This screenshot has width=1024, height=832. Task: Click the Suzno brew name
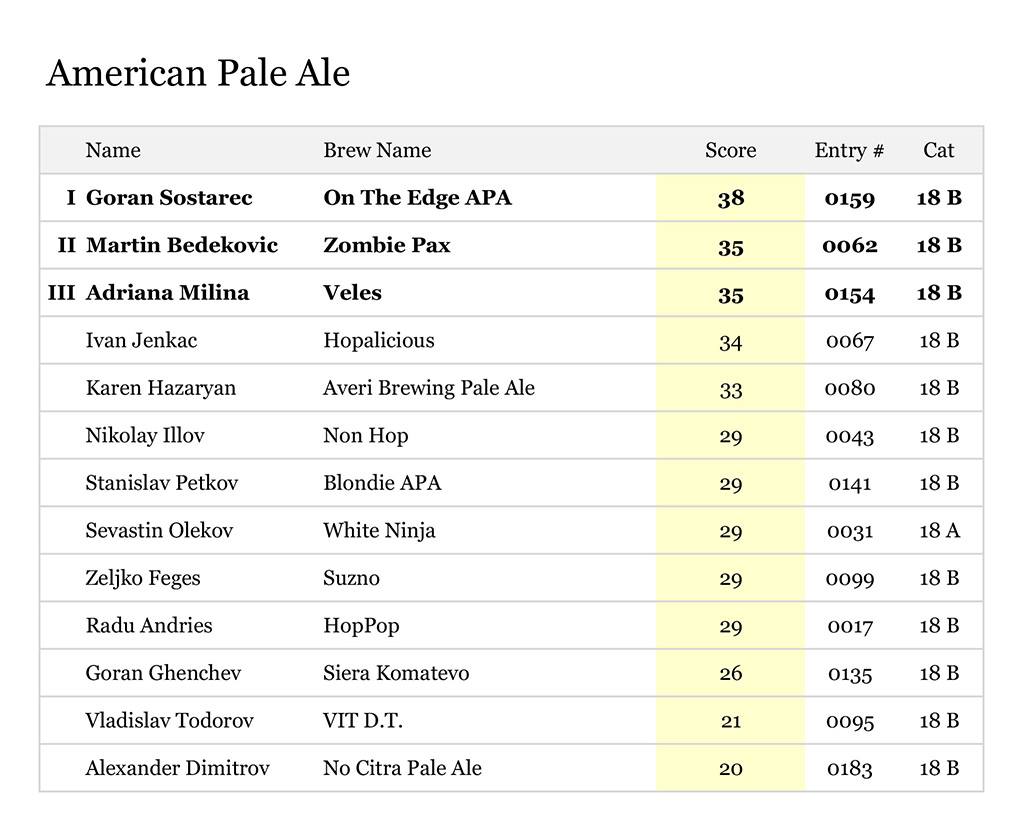pyautogui.click(x=351, y=578)
